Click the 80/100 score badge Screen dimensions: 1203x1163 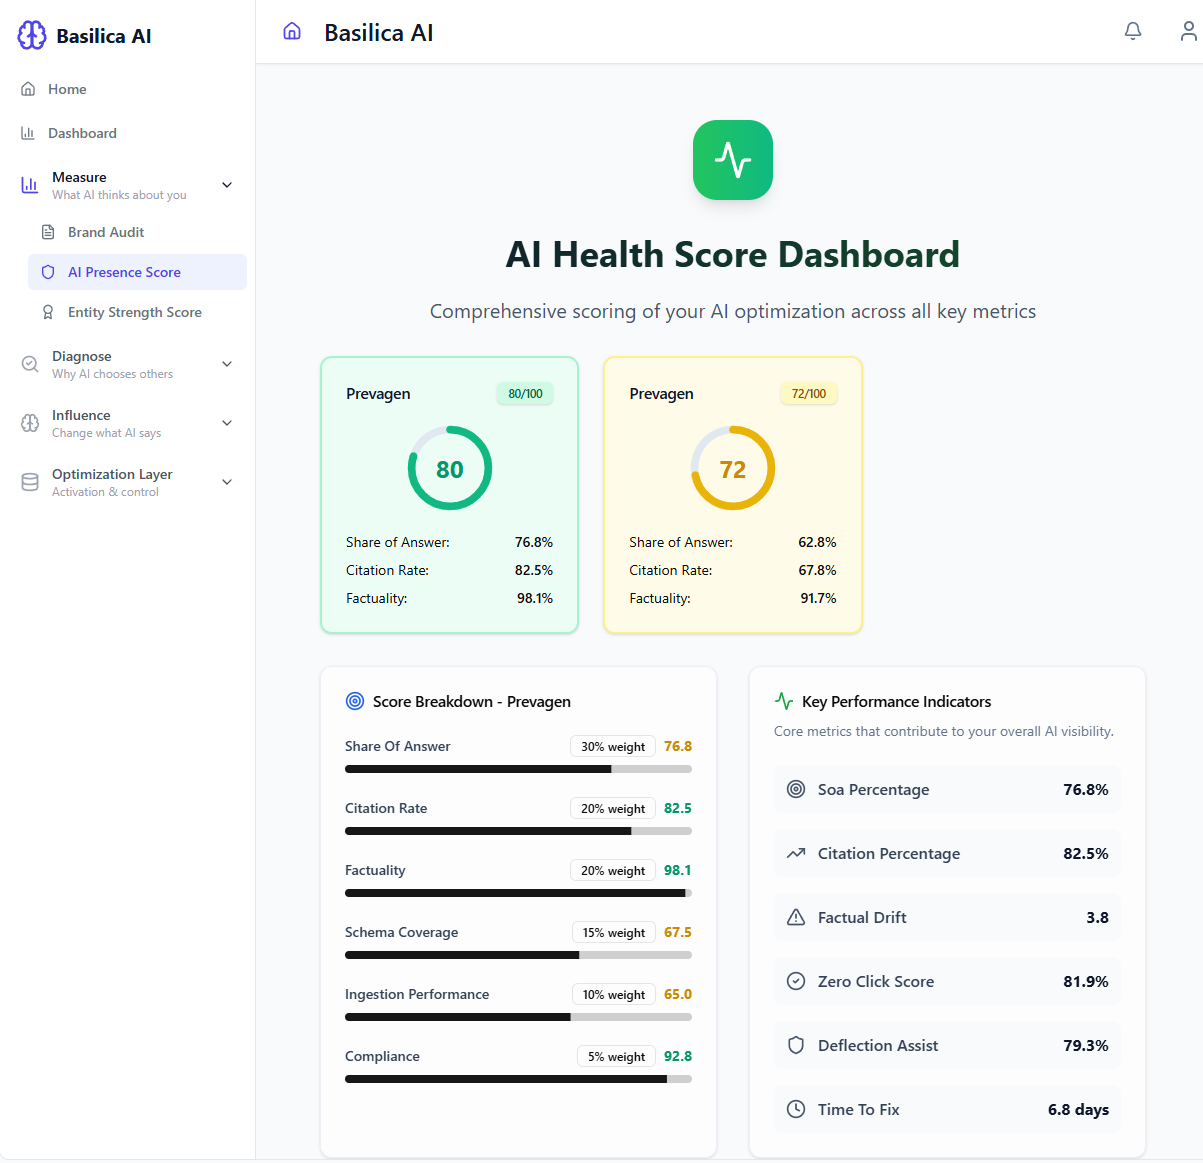point(524,393)
